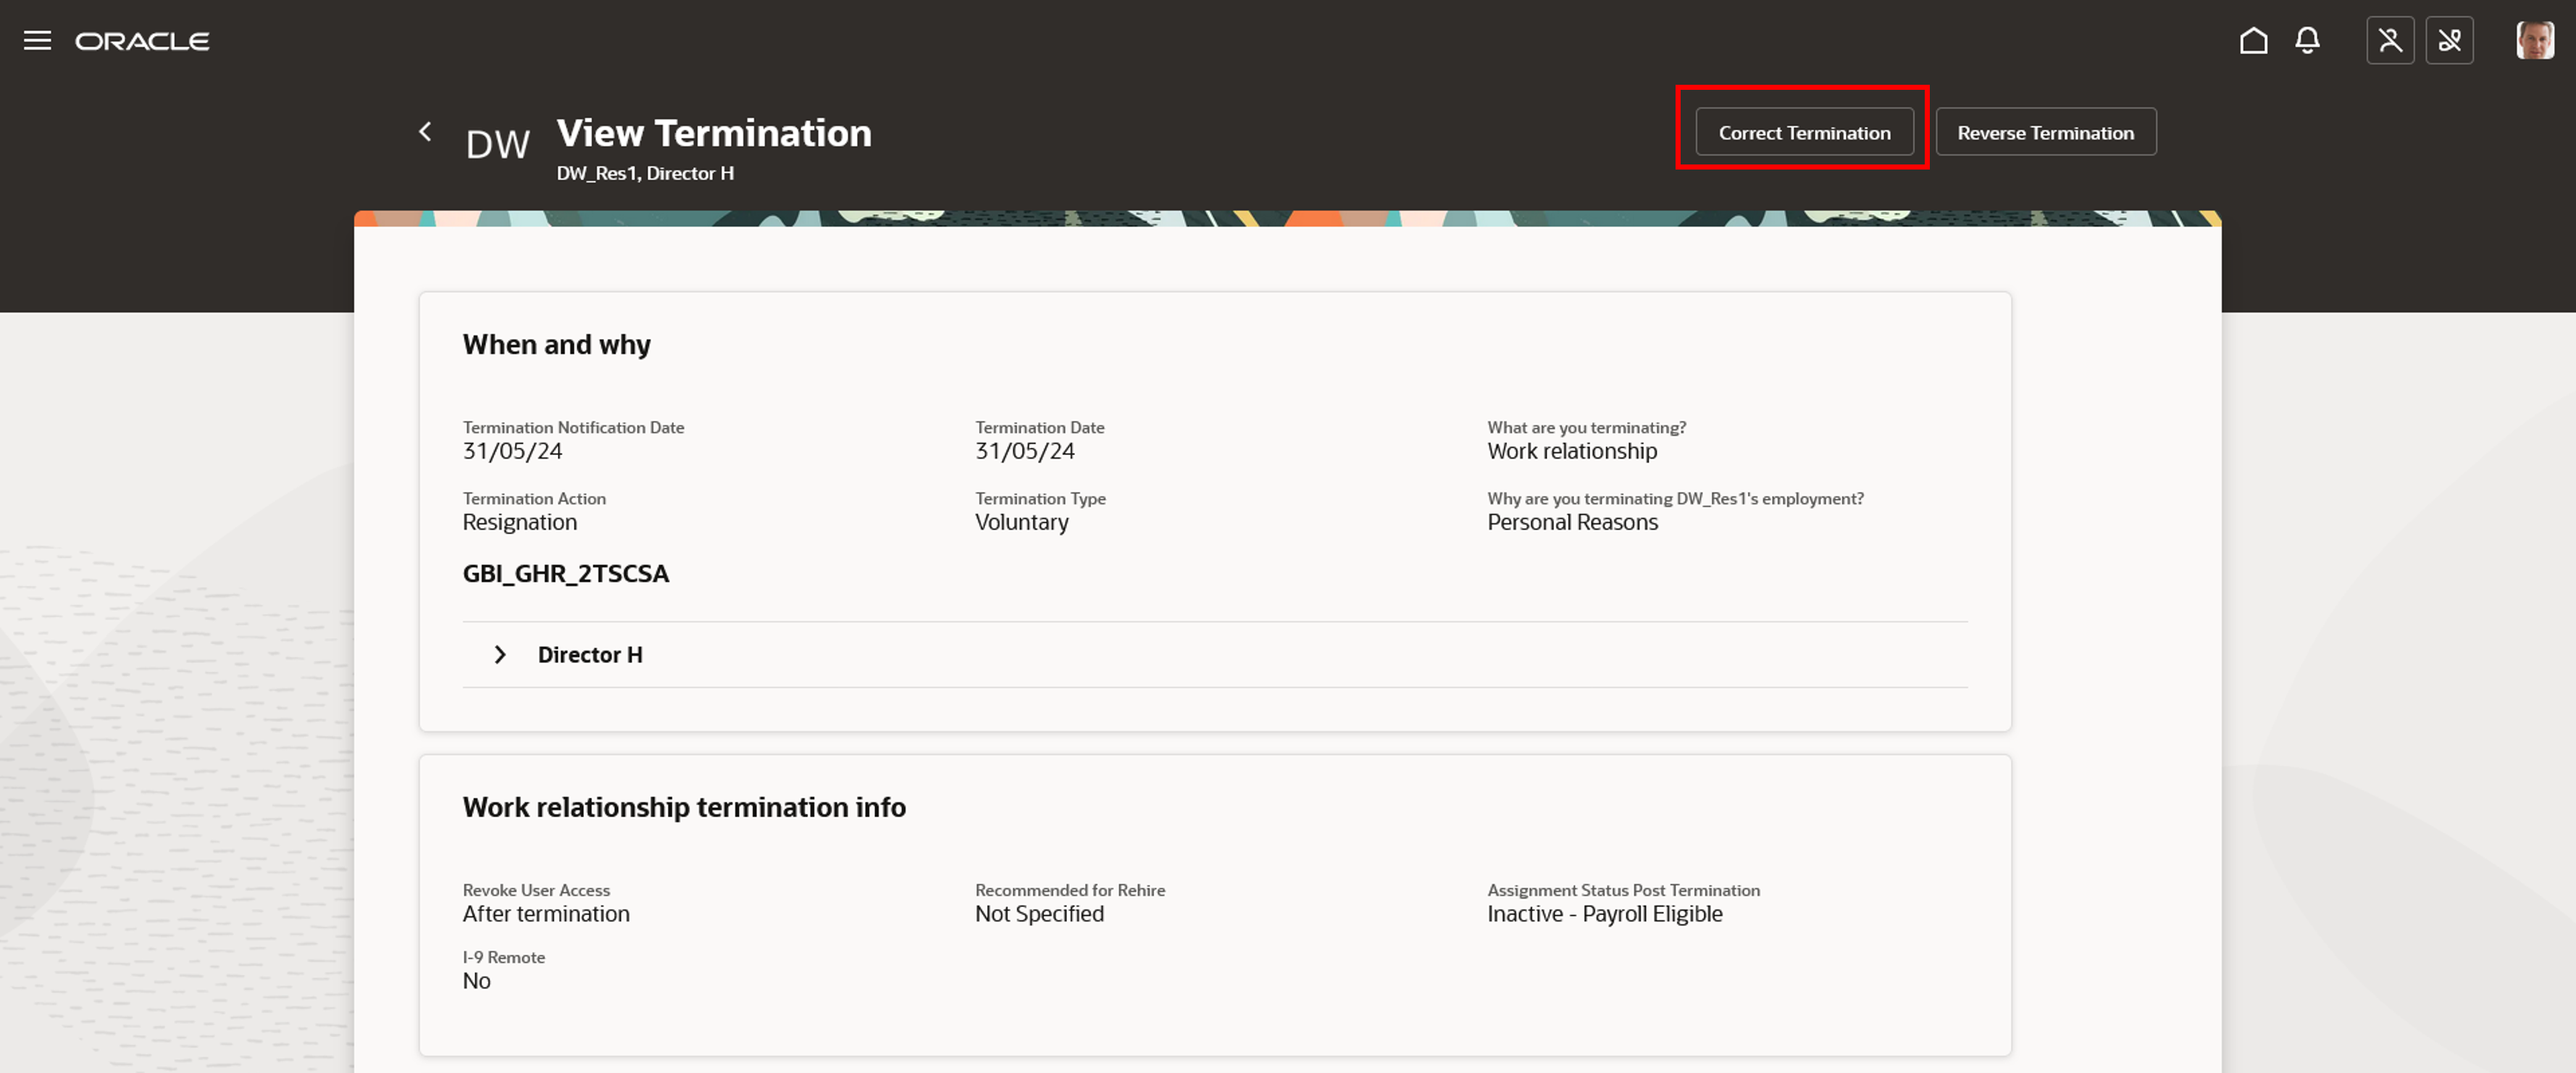Go back with the left arrow
This screenshot has height=1073, width=2576.
pos(425,132)
